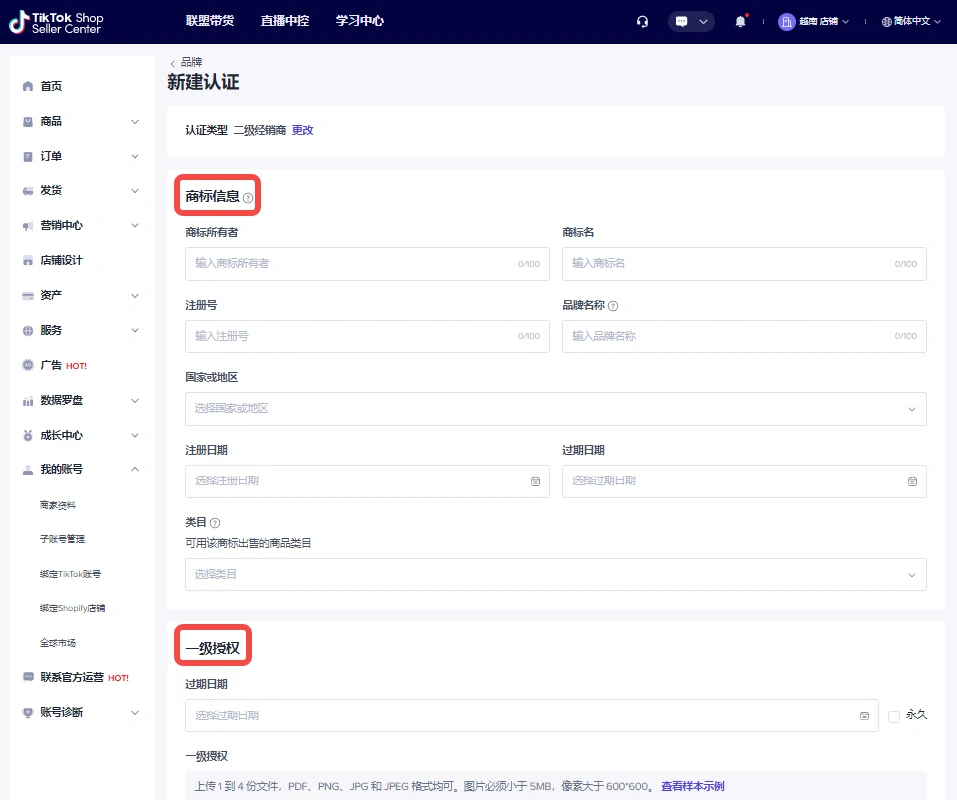Click the chat message icon in header
This screenshot has height=800, width=957.
[x=682, y=21]
